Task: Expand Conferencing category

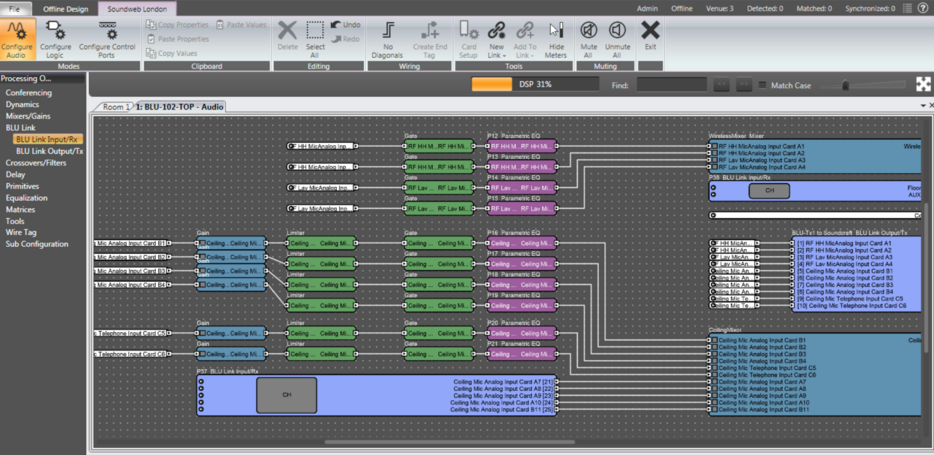Action: (x=29, y=93)
